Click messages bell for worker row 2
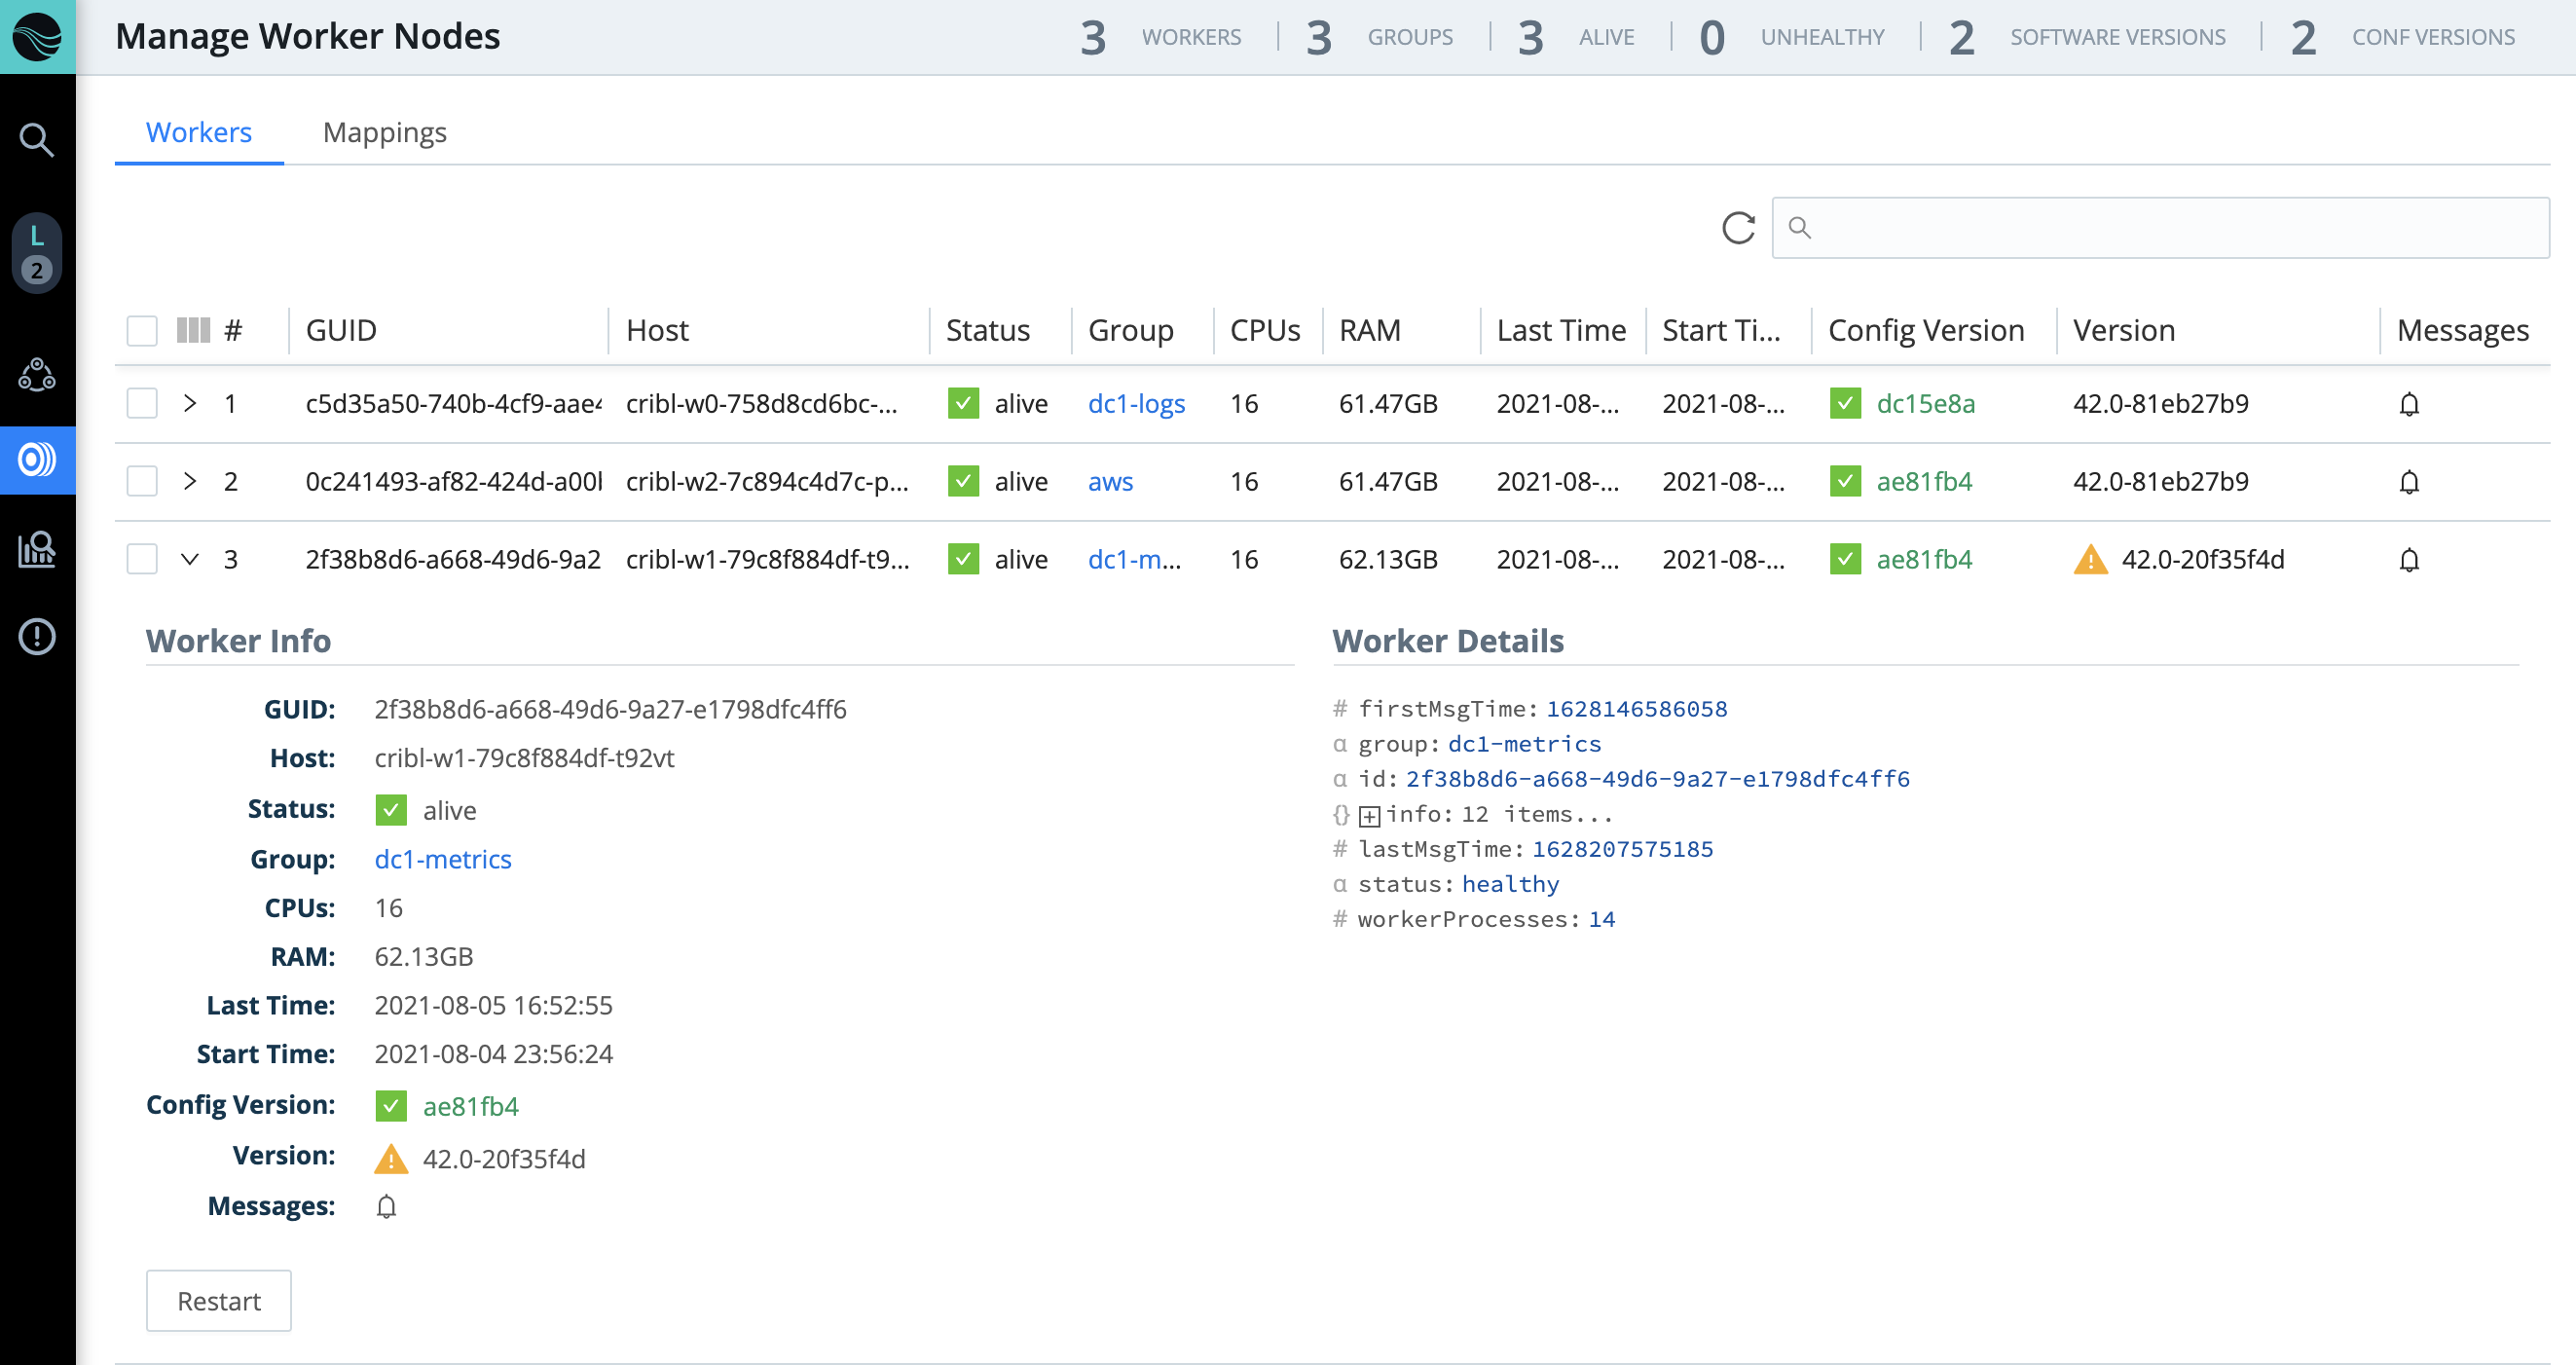The image size is (2576, 1365). 2409,482
